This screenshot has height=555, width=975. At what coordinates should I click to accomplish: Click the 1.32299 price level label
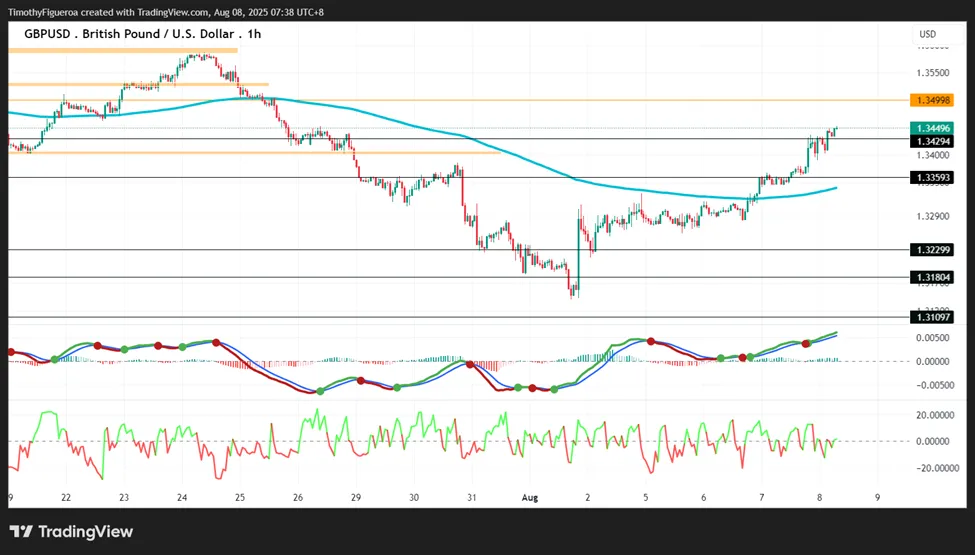click(x=931, y=250)
